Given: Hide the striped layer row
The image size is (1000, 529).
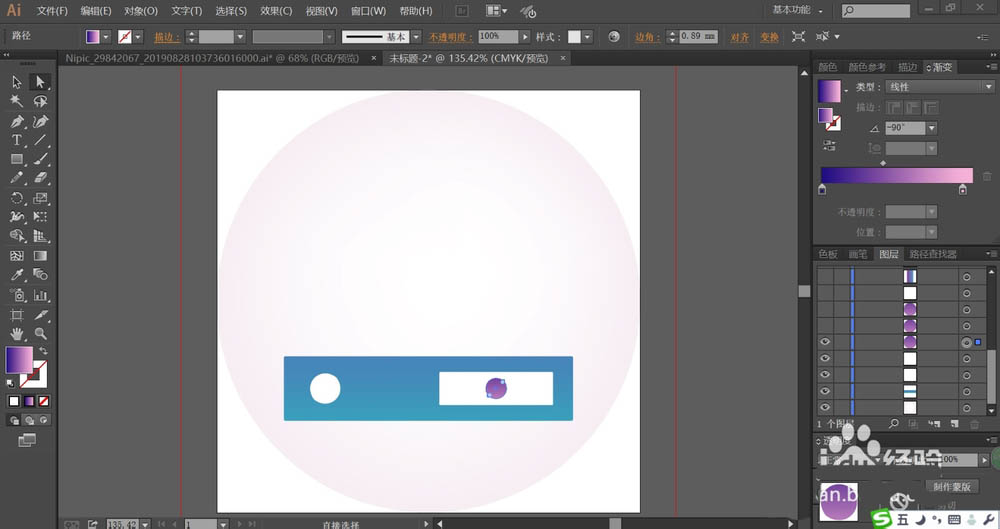Looking at the screenshot, I should tap(825, 391).
